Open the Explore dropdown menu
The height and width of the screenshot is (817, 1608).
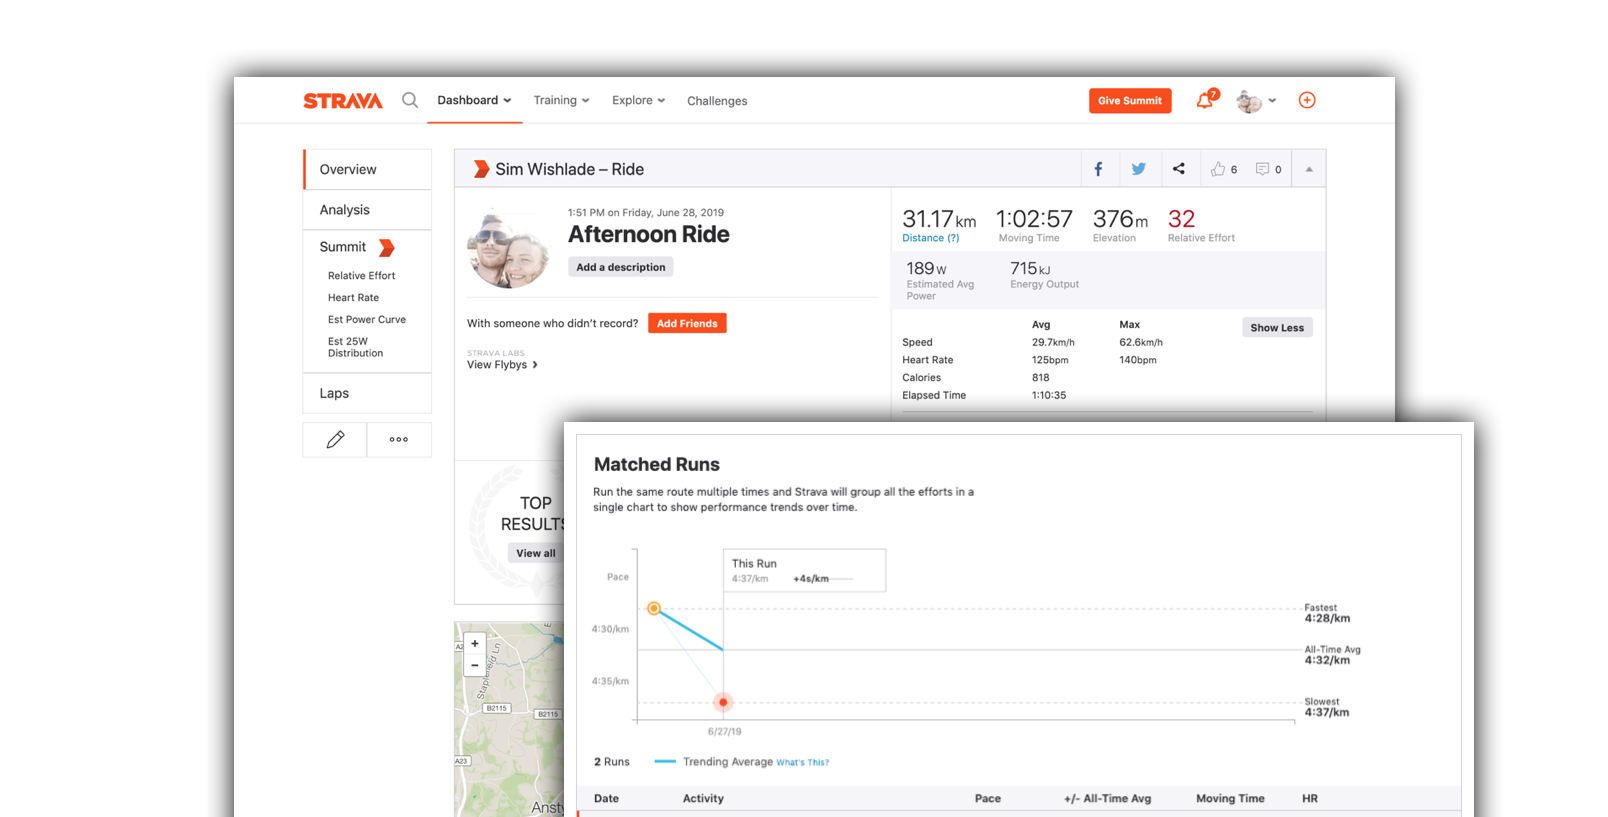coord(638,100)
